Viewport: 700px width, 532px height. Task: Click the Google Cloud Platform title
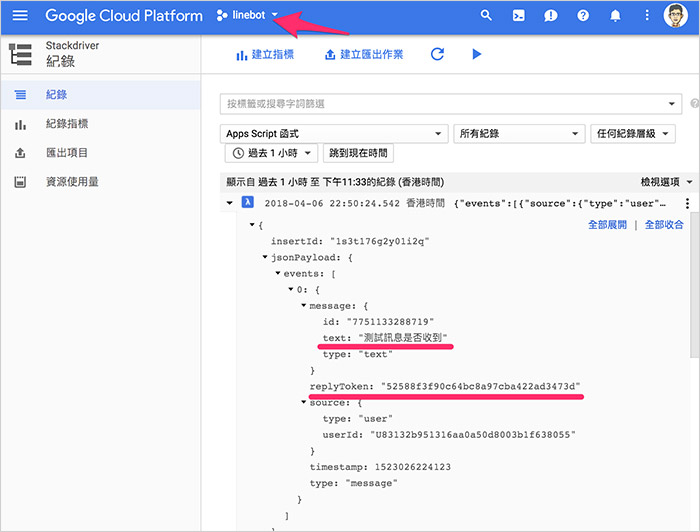(x=124, y=16)
